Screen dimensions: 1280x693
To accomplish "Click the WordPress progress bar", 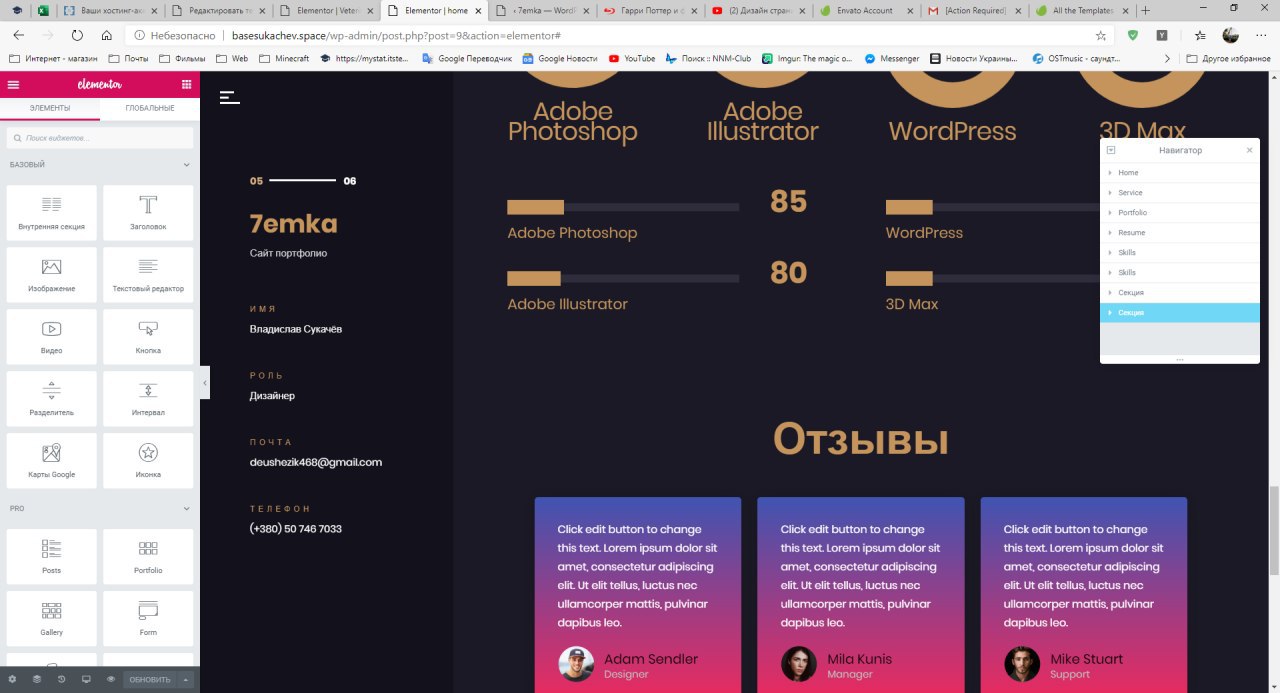I will pyautogui.click(x=992, y=207).
